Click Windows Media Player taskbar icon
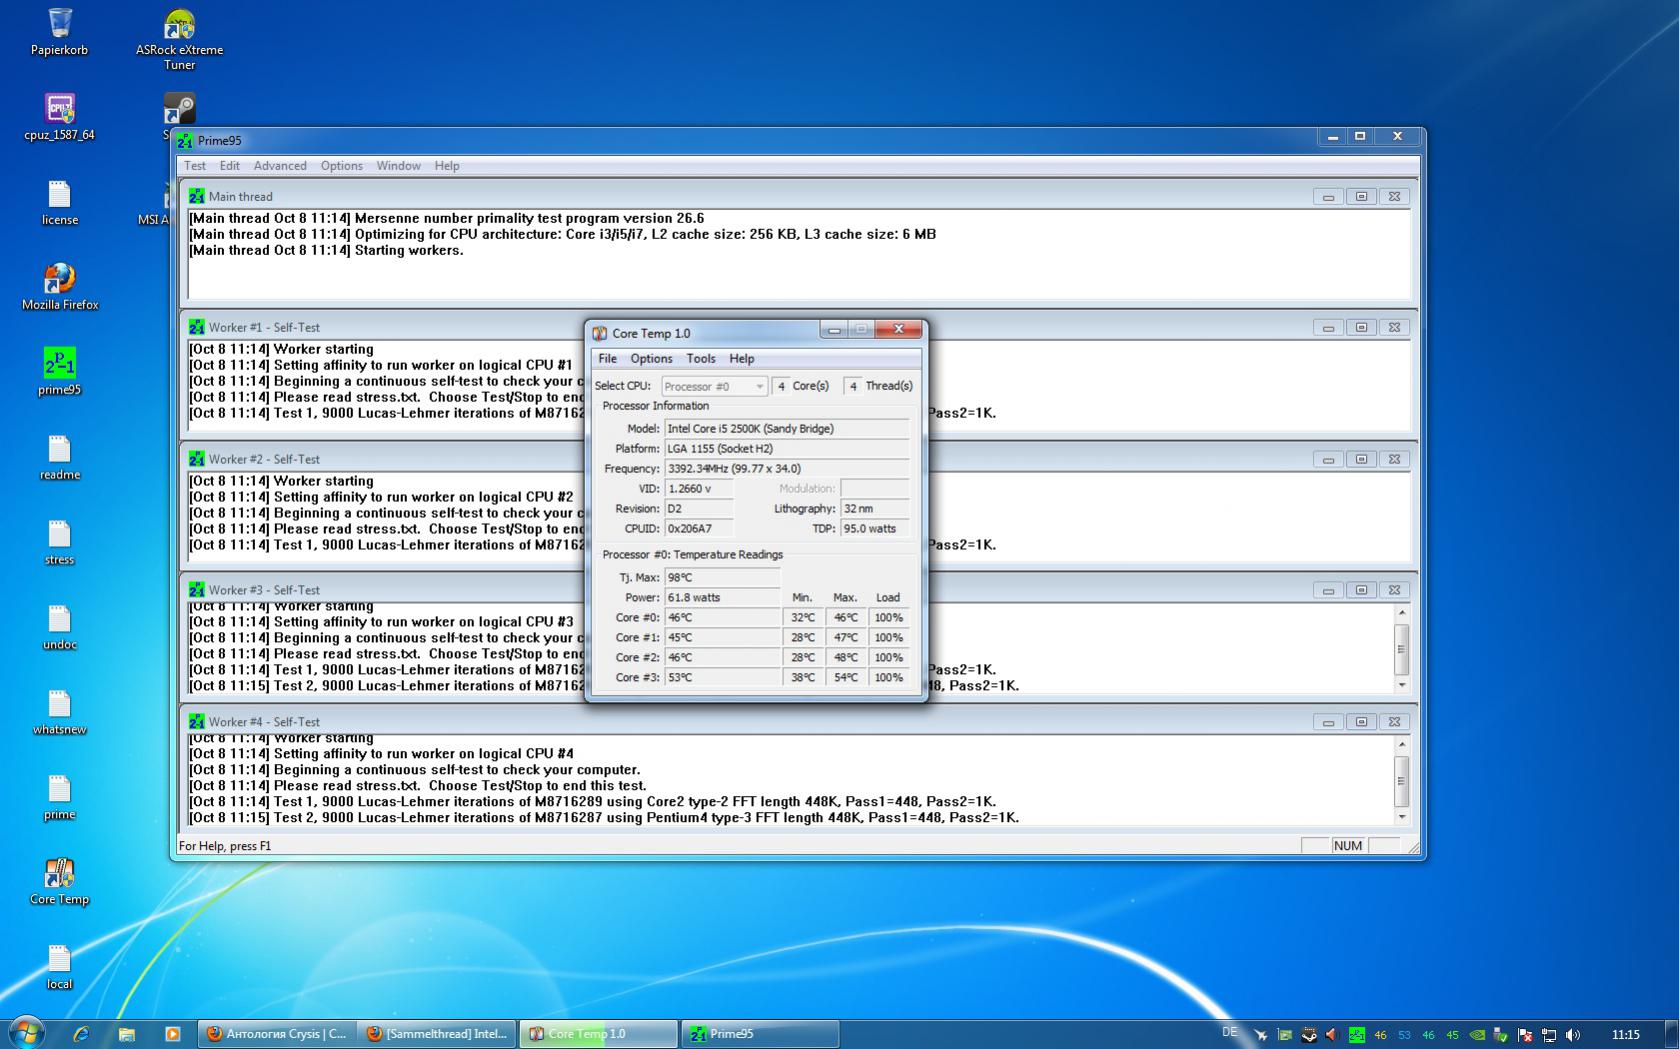 172,1034
